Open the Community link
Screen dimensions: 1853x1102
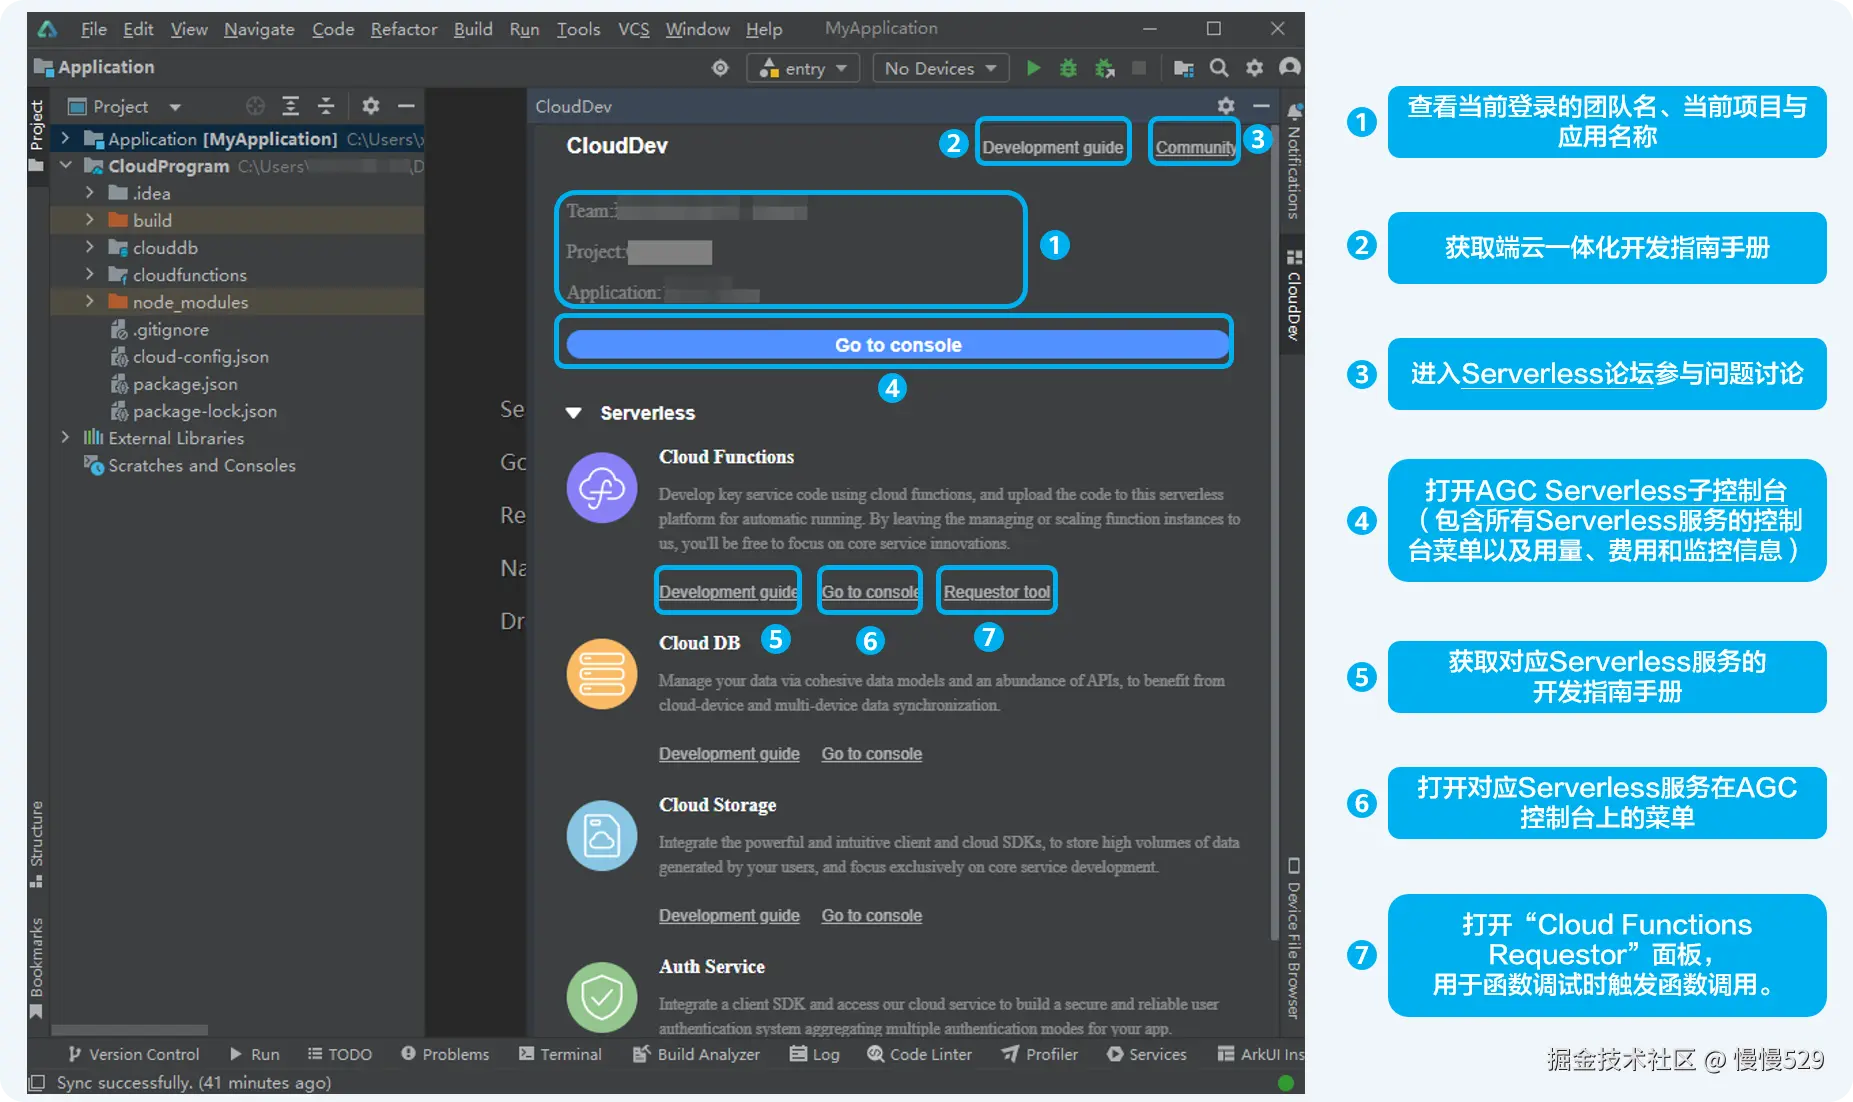coord(1195,147)
